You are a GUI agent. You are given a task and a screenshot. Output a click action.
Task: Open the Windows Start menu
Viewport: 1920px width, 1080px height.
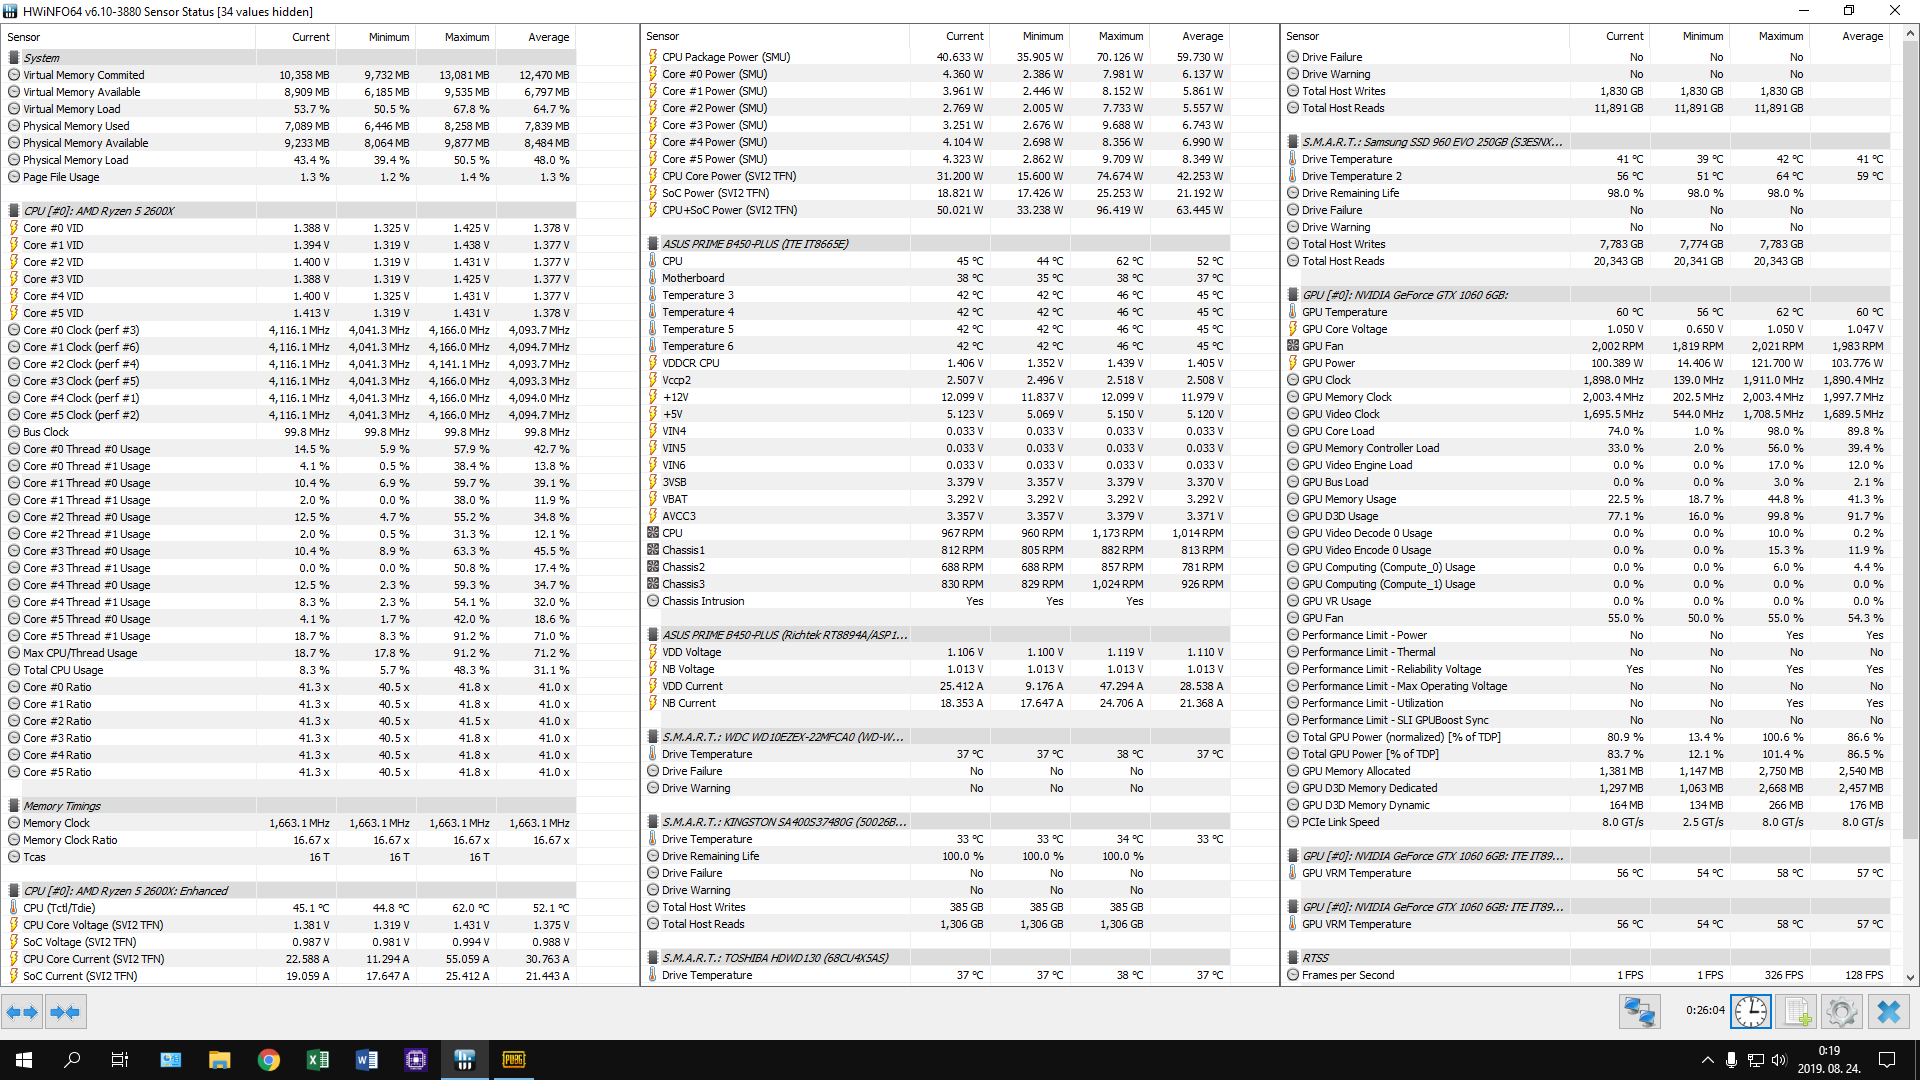[24, 1060]
